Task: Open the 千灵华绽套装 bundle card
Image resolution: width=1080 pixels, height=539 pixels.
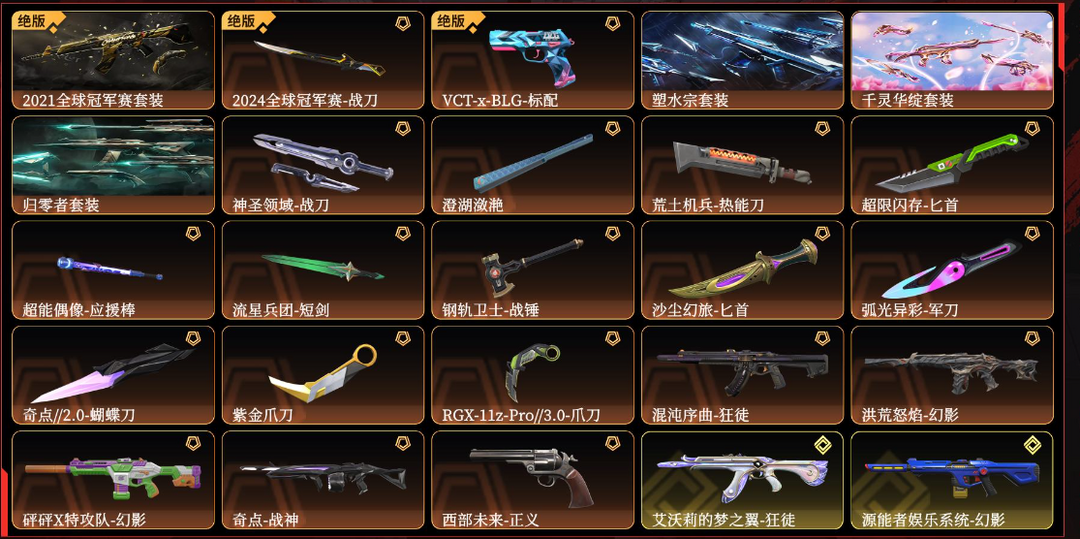Action: pyautogui.click(x=952, y=61)
